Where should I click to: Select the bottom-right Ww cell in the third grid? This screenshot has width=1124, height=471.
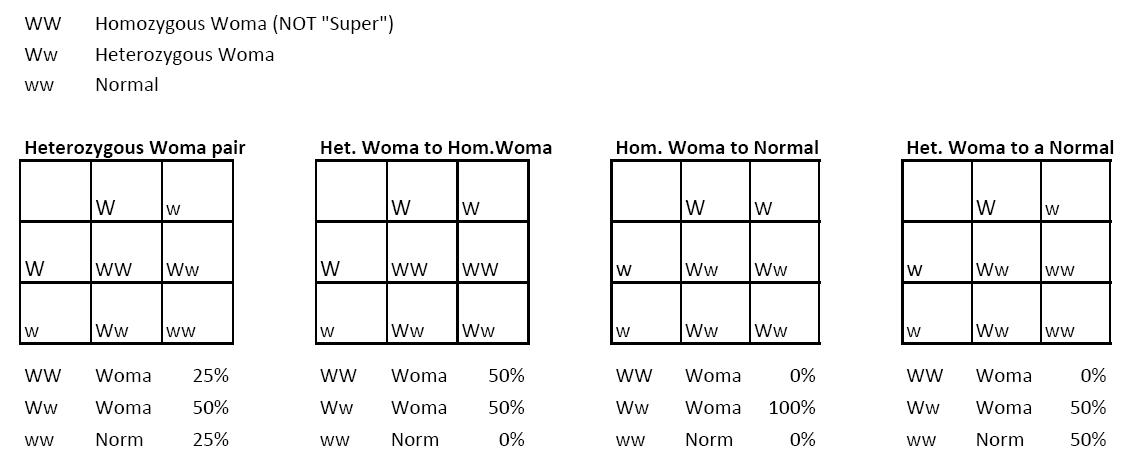click(784, 313)
